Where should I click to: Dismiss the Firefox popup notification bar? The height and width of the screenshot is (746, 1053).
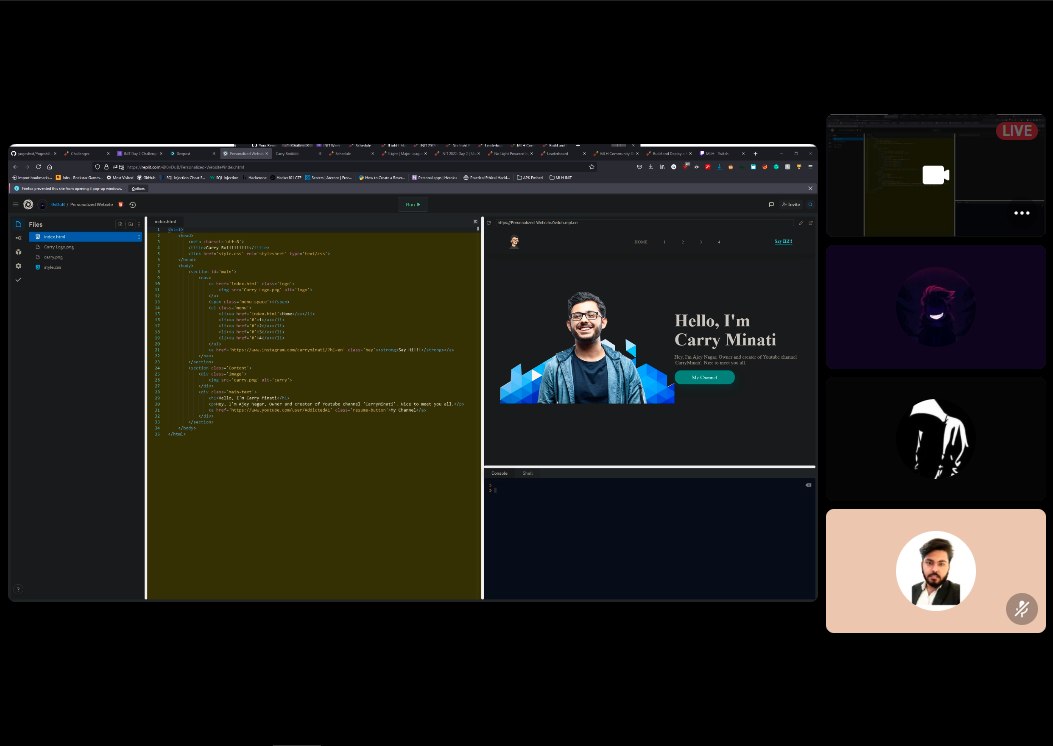click(810, 189)
